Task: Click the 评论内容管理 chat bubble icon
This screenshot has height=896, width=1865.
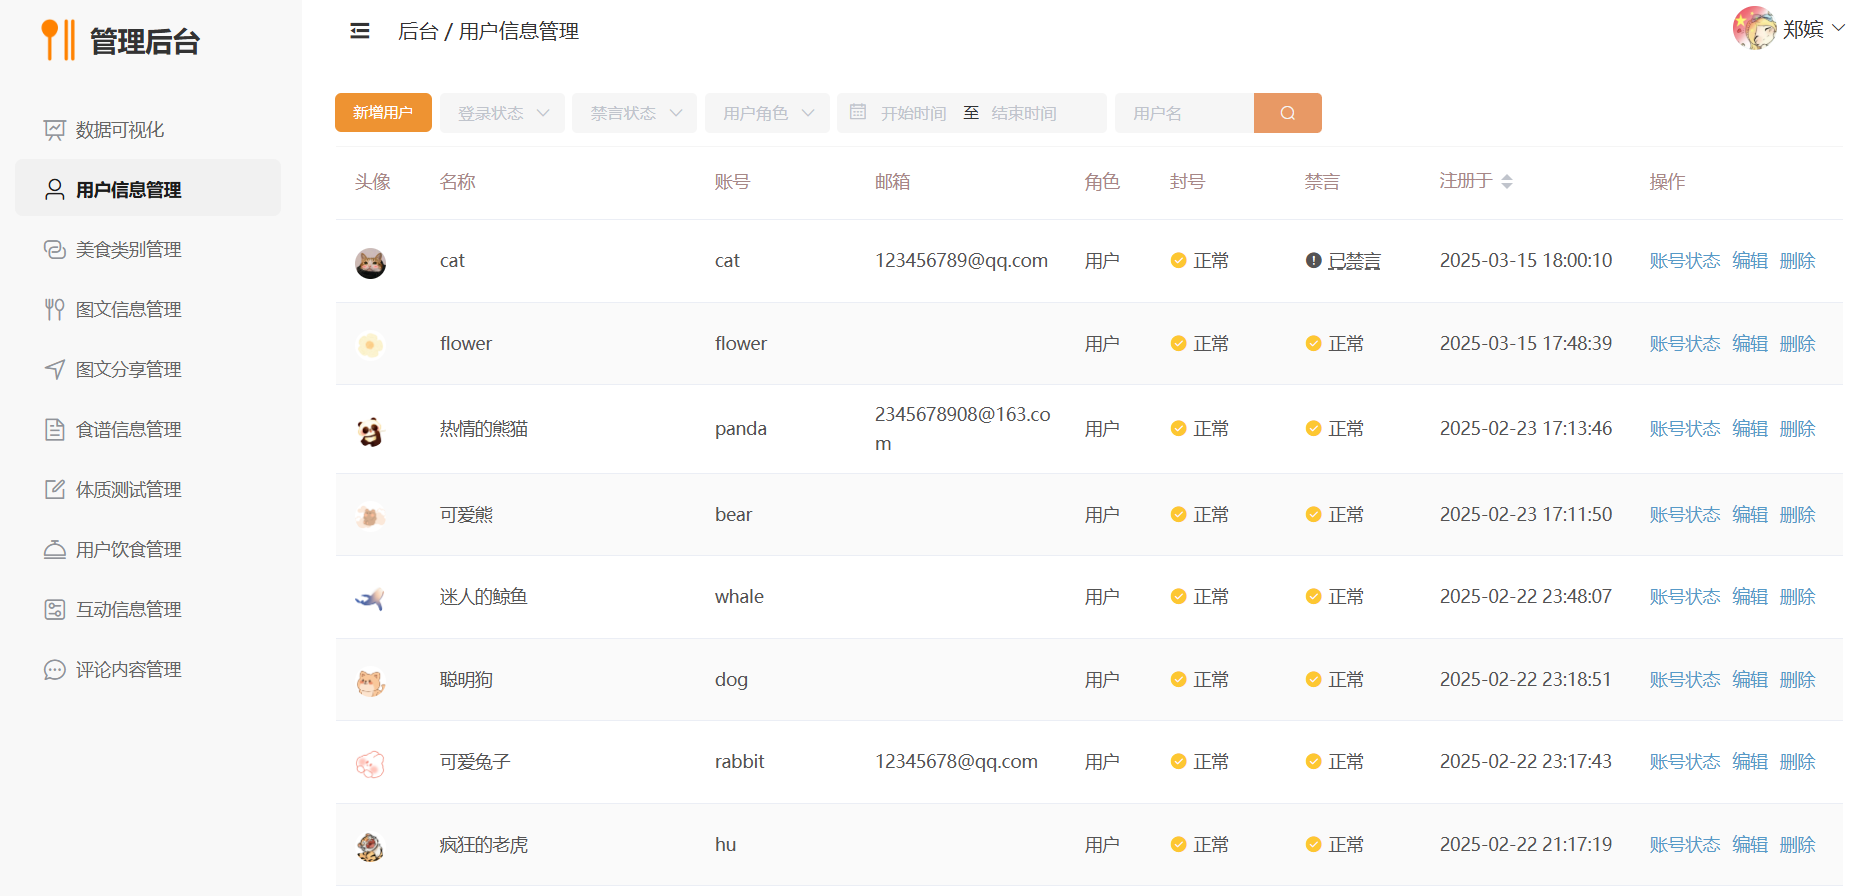Action: [x=55, y=669]
